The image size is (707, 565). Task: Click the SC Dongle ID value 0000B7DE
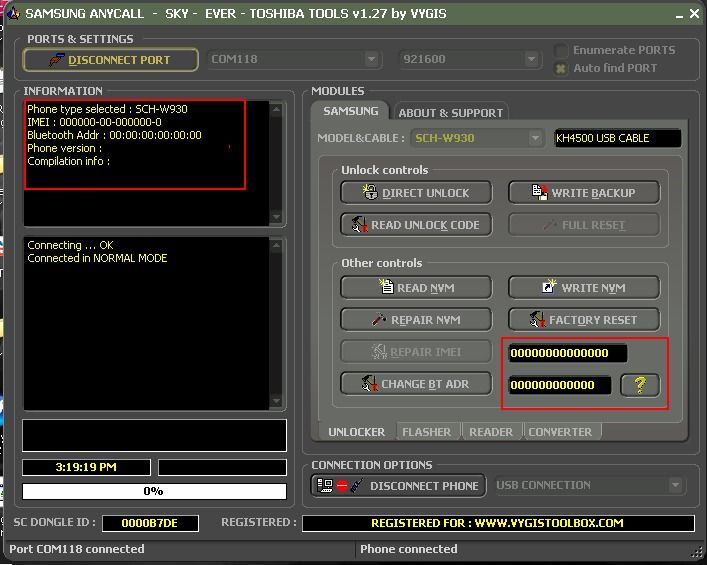(x=150, y=523)
